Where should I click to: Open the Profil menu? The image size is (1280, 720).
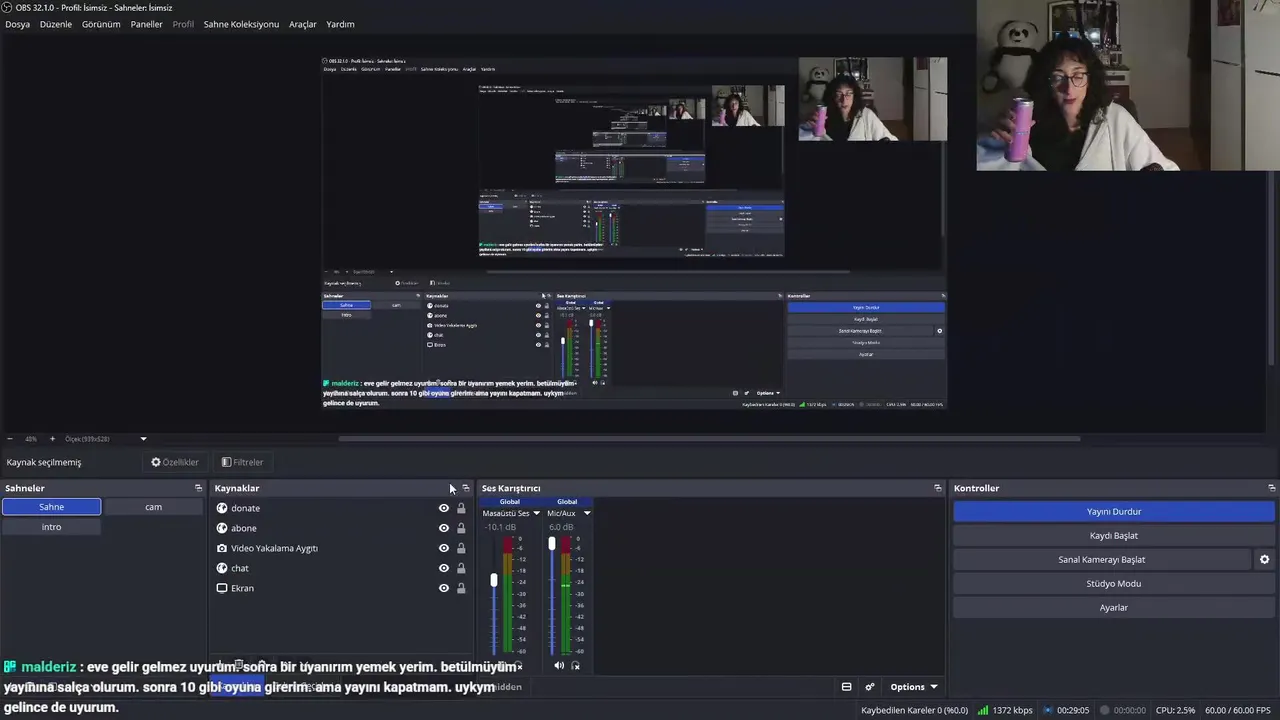(x=183, y=24)
